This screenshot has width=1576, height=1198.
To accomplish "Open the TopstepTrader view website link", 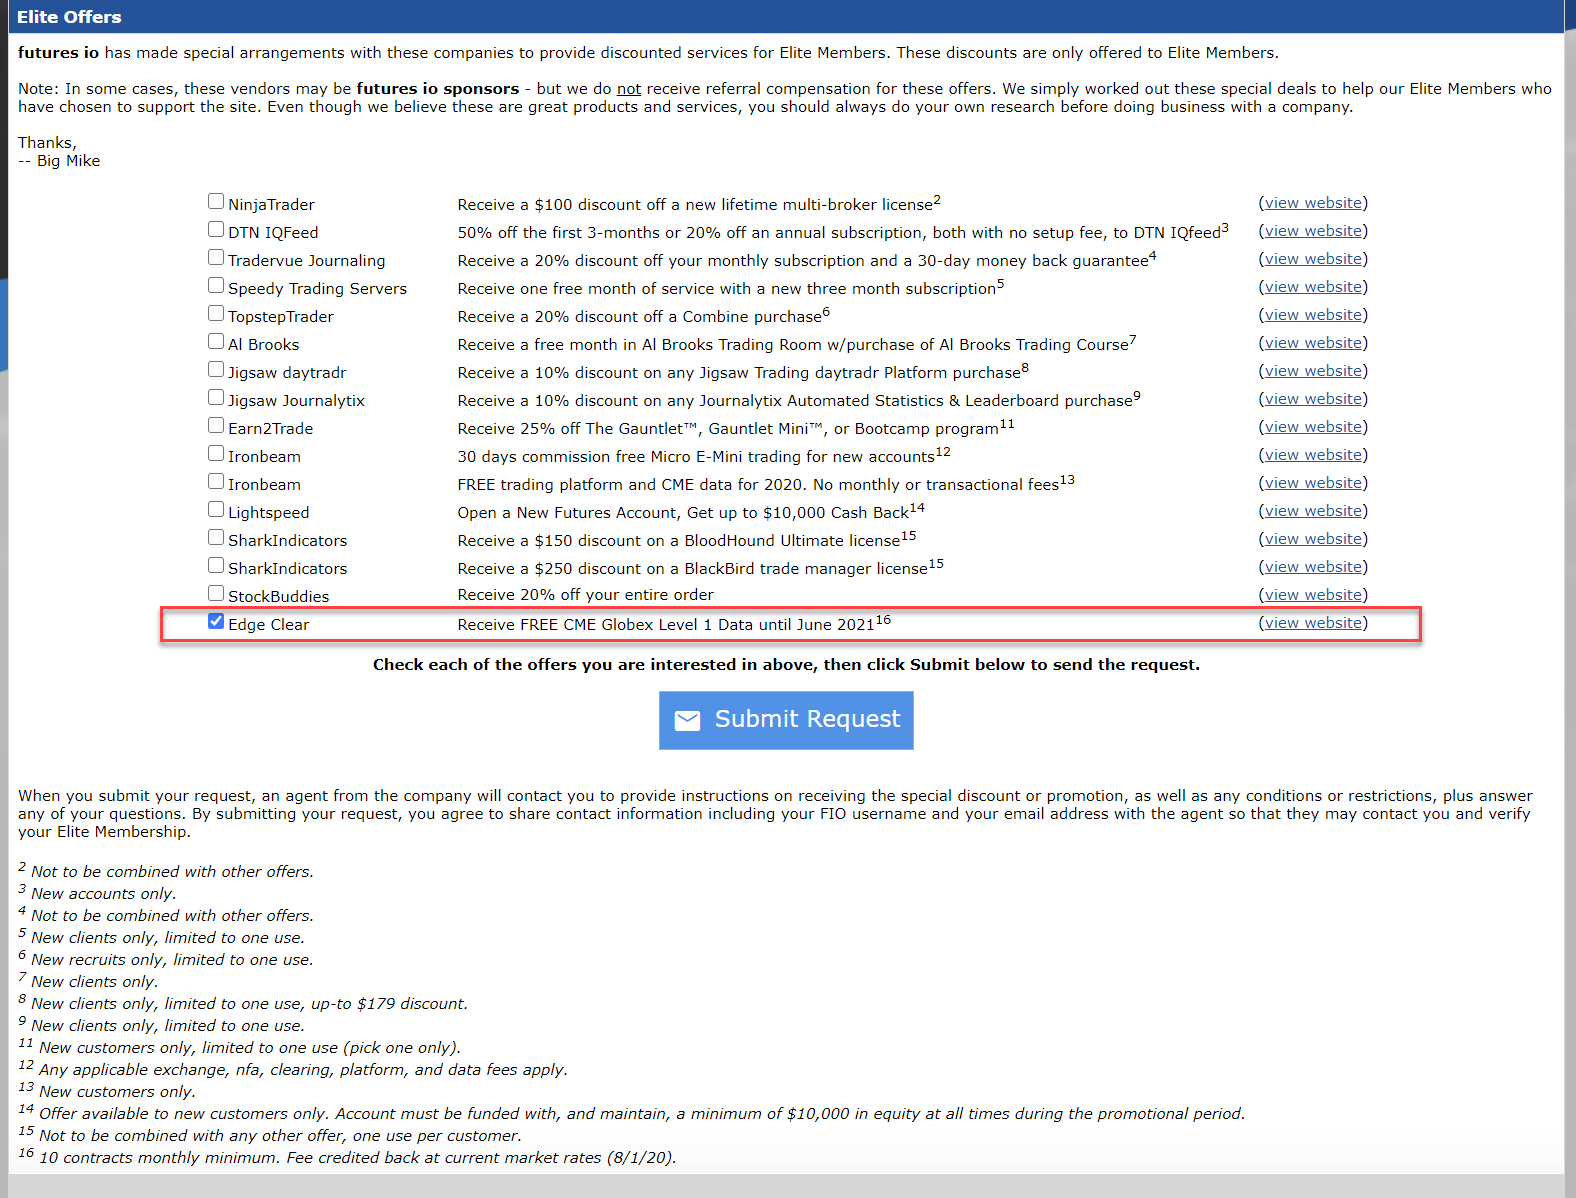I will coord(1313,315).
